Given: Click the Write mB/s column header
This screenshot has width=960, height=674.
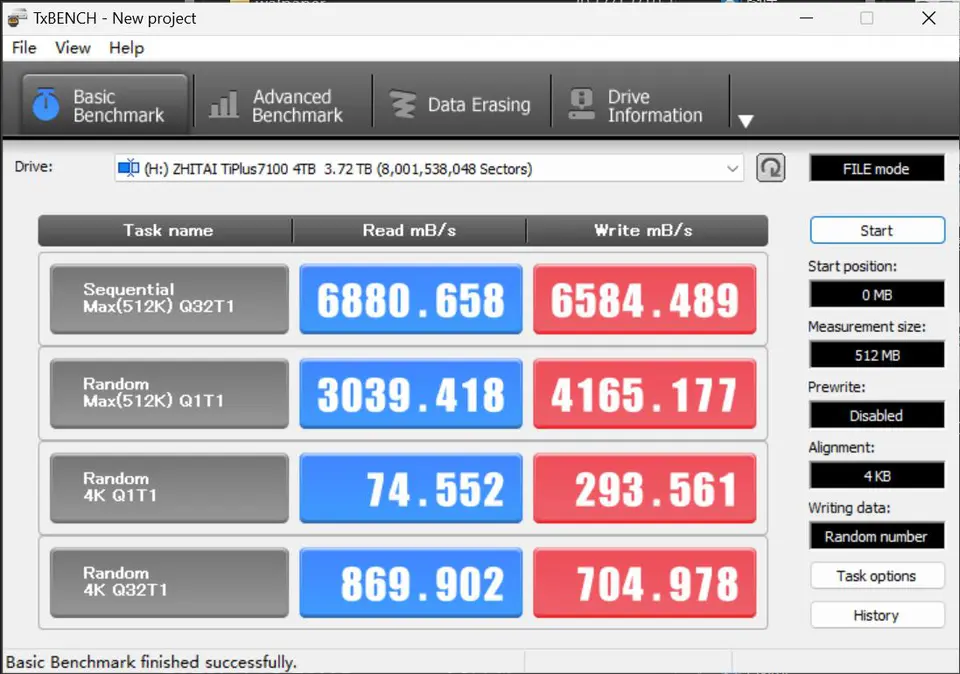Looking at the screenshot, I should pyautogui.click(x=647, y=230).
